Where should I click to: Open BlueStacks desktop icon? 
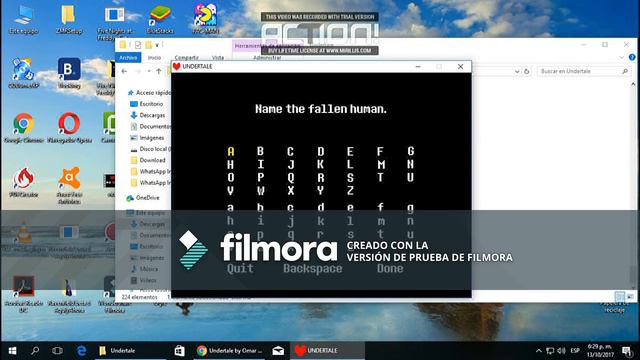[x=160, y=19]
